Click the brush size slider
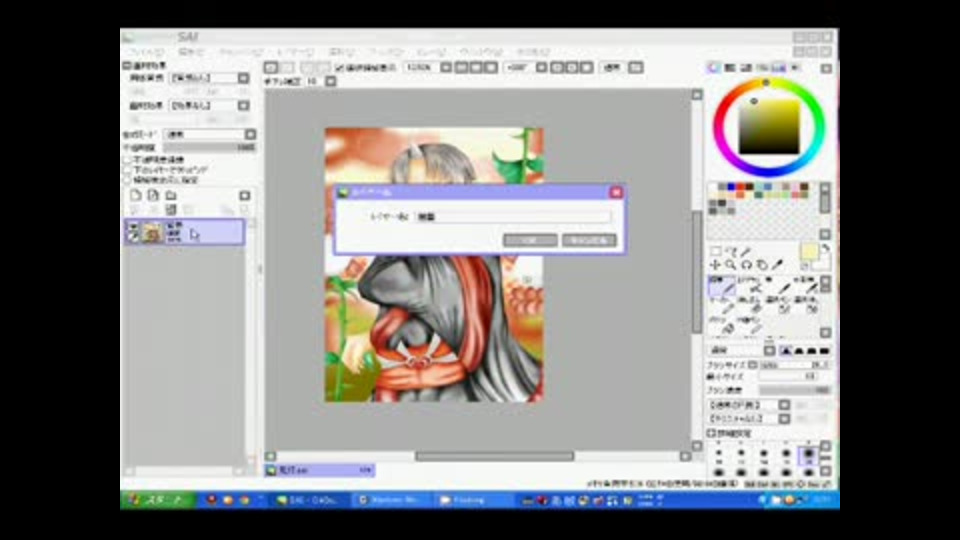 click(795, 365)
